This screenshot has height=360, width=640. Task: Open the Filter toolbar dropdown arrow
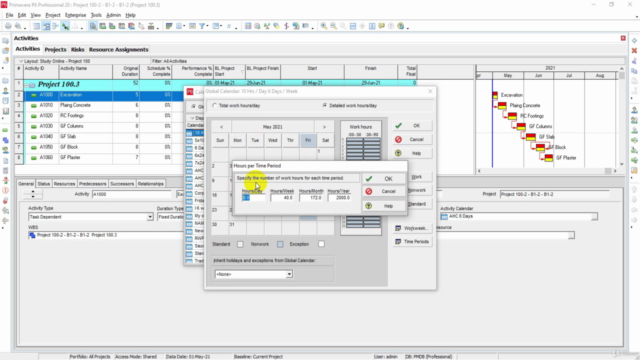[x=207, y=27]
